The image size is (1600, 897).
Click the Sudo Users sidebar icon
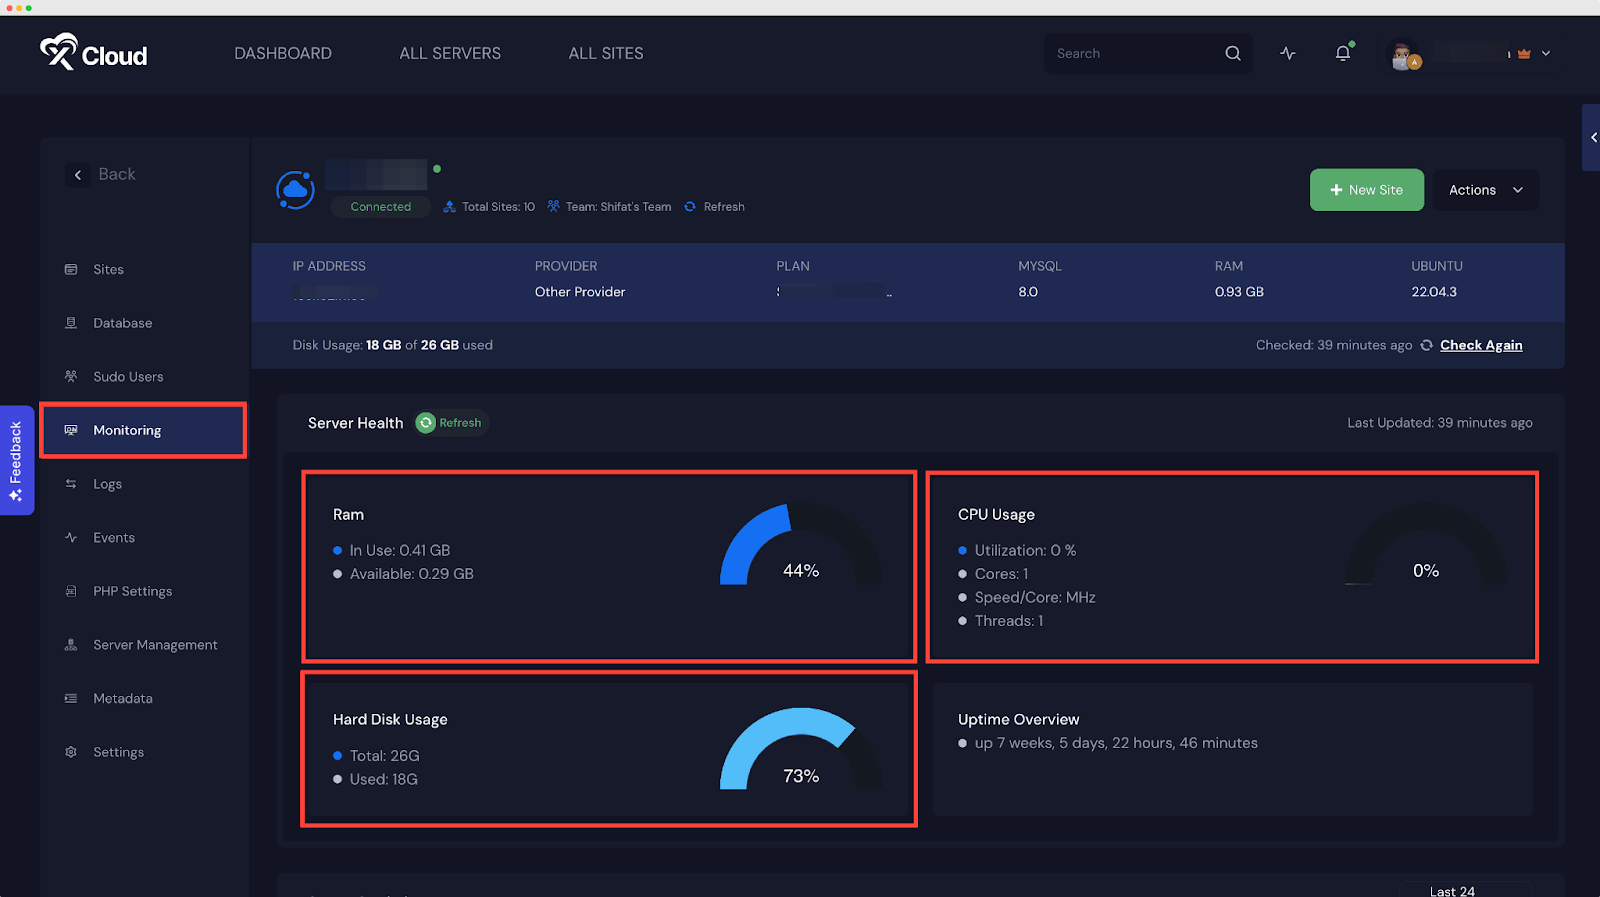[x=71, y=377]
